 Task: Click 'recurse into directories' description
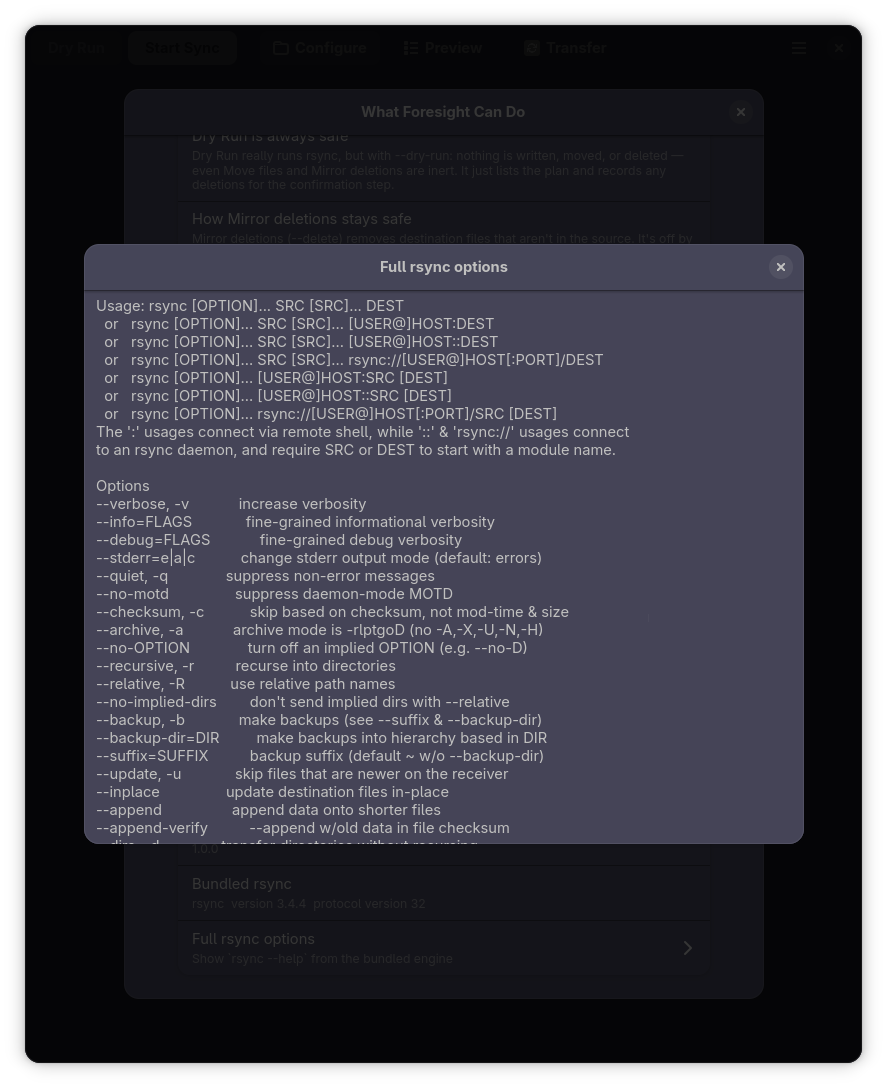pyautogui.click(x=315, y=667)
